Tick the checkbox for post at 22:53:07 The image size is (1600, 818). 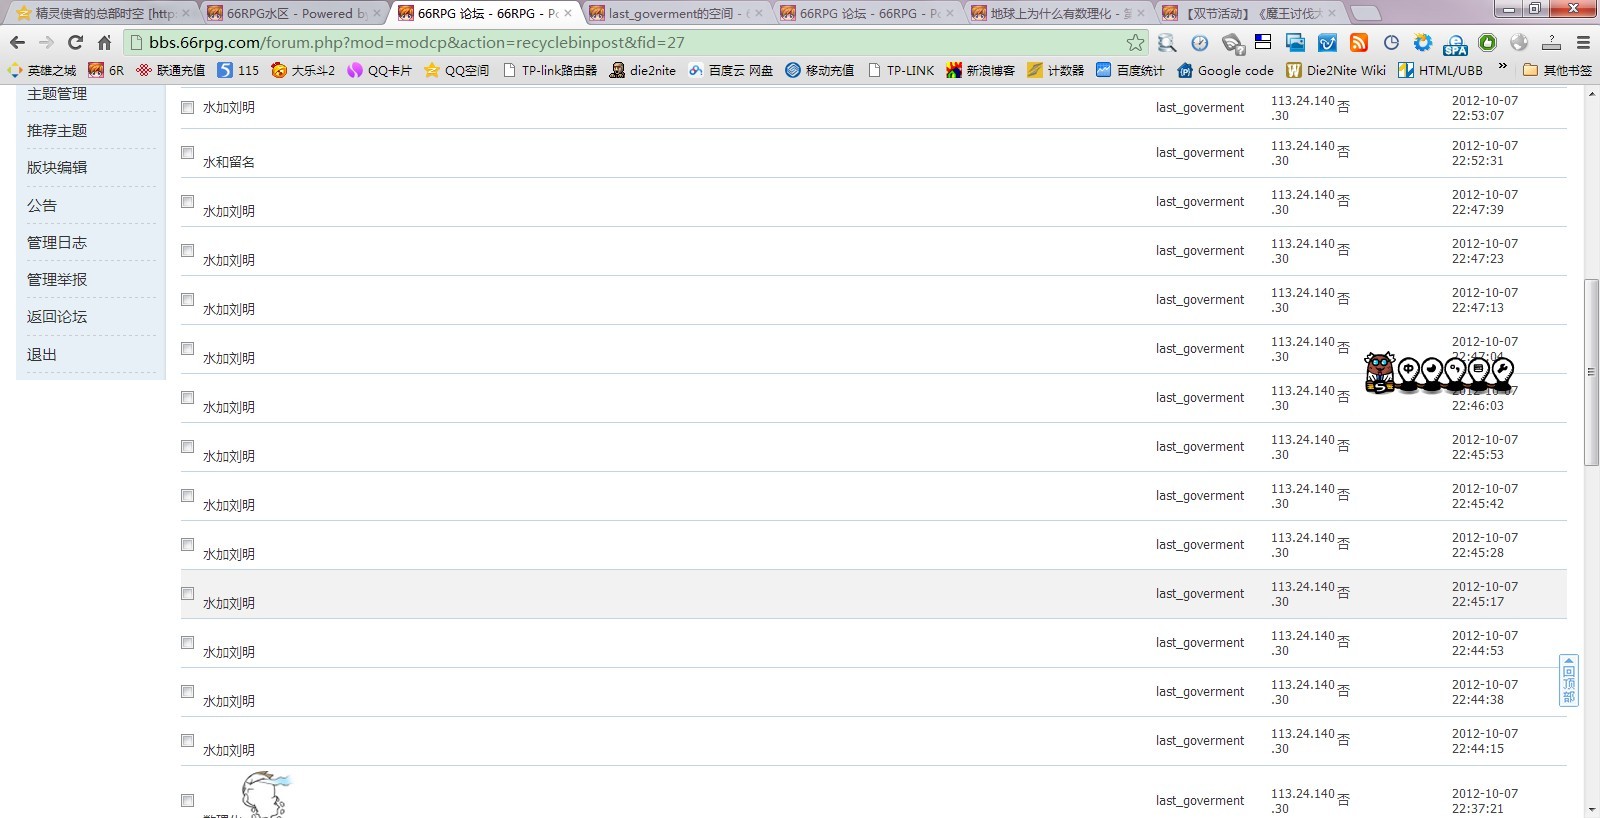pyautogui.click(x=187, y=107)
